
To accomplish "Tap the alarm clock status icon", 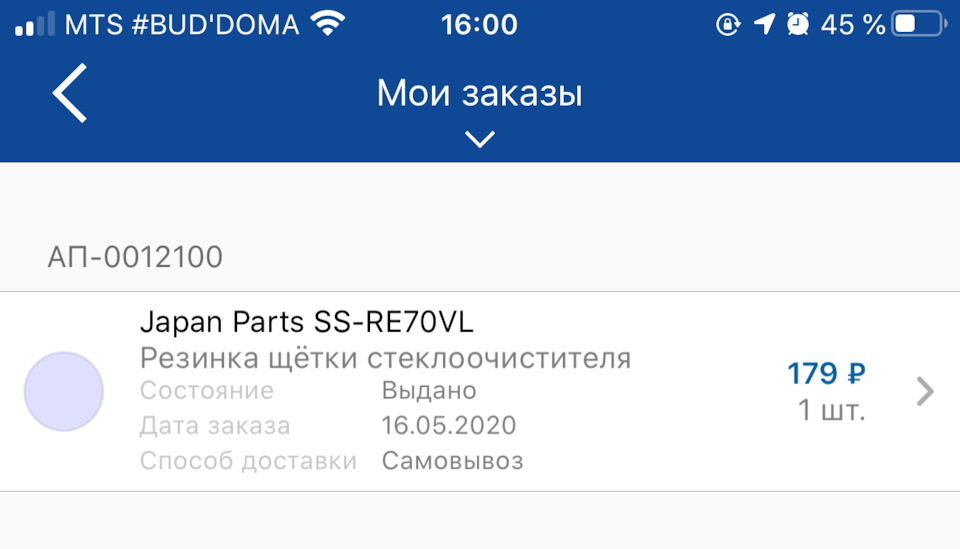I will [798, 24].
